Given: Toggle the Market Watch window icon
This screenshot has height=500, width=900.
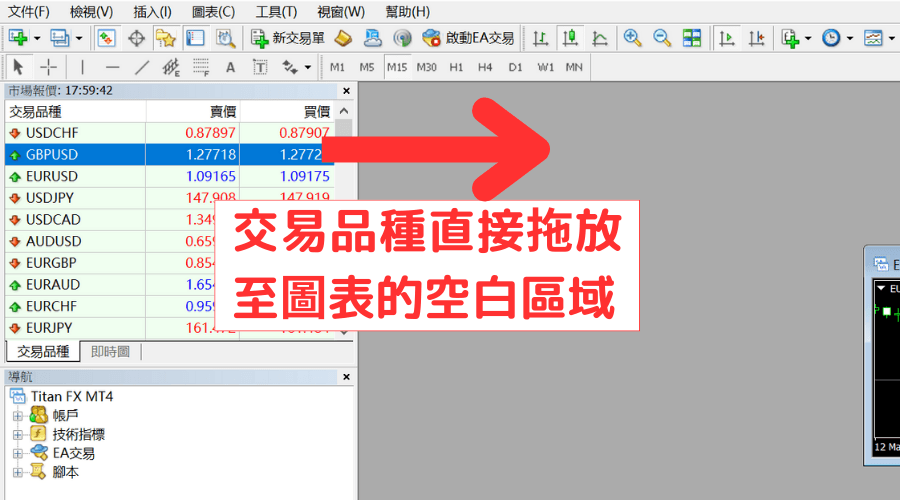Looking at the screenshot, I should coord(106,38).
